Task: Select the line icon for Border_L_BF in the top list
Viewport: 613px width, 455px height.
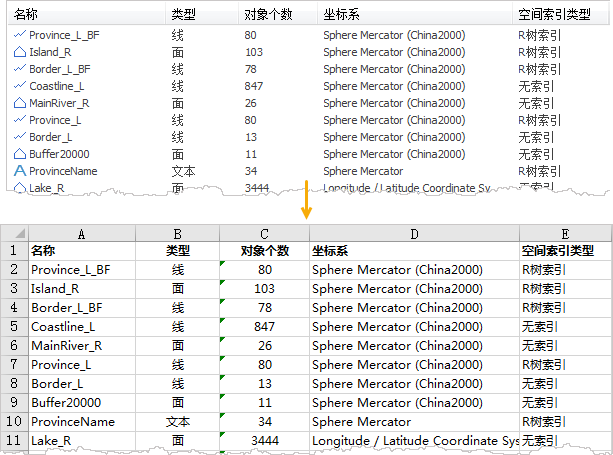Action: pyautogui.click(x=19, y=69)
